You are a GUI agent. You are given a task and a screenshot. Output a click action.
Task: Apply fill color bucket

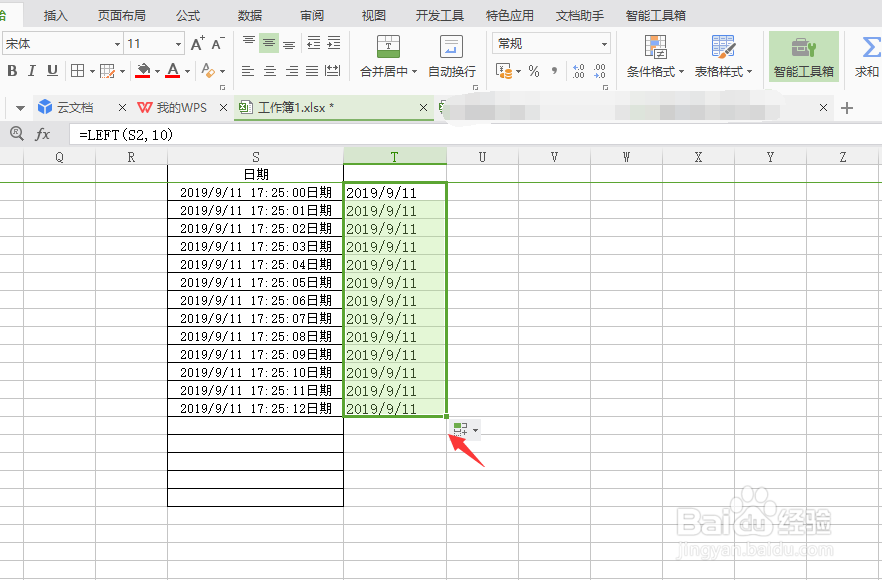point(143,71)
